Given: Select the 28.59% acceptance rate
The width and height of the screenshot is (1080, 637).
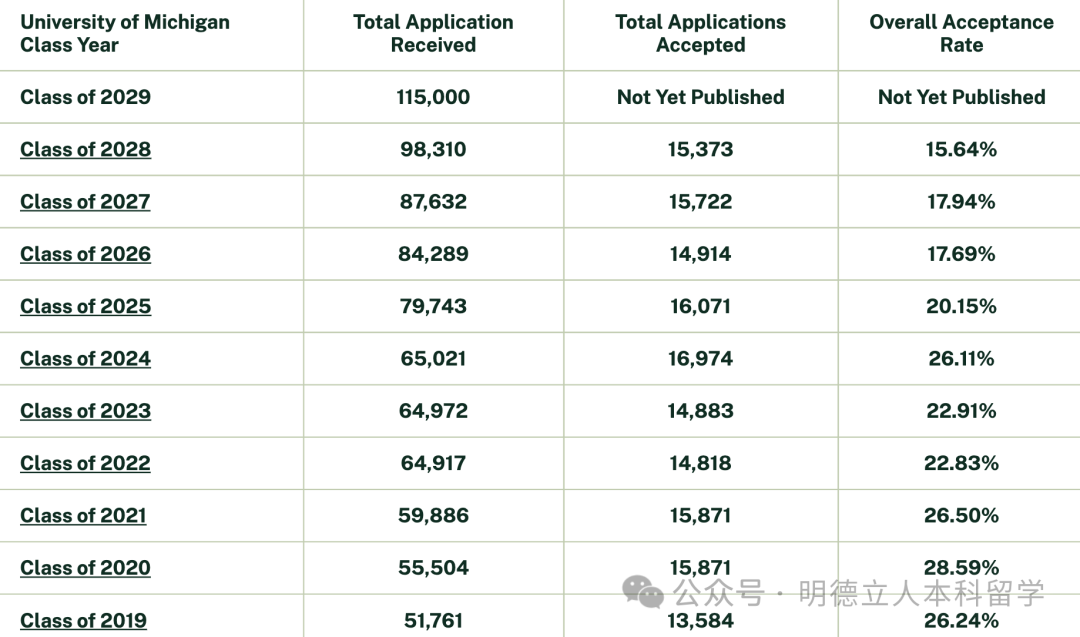Looking at the screenshot, I should (962, 568).
